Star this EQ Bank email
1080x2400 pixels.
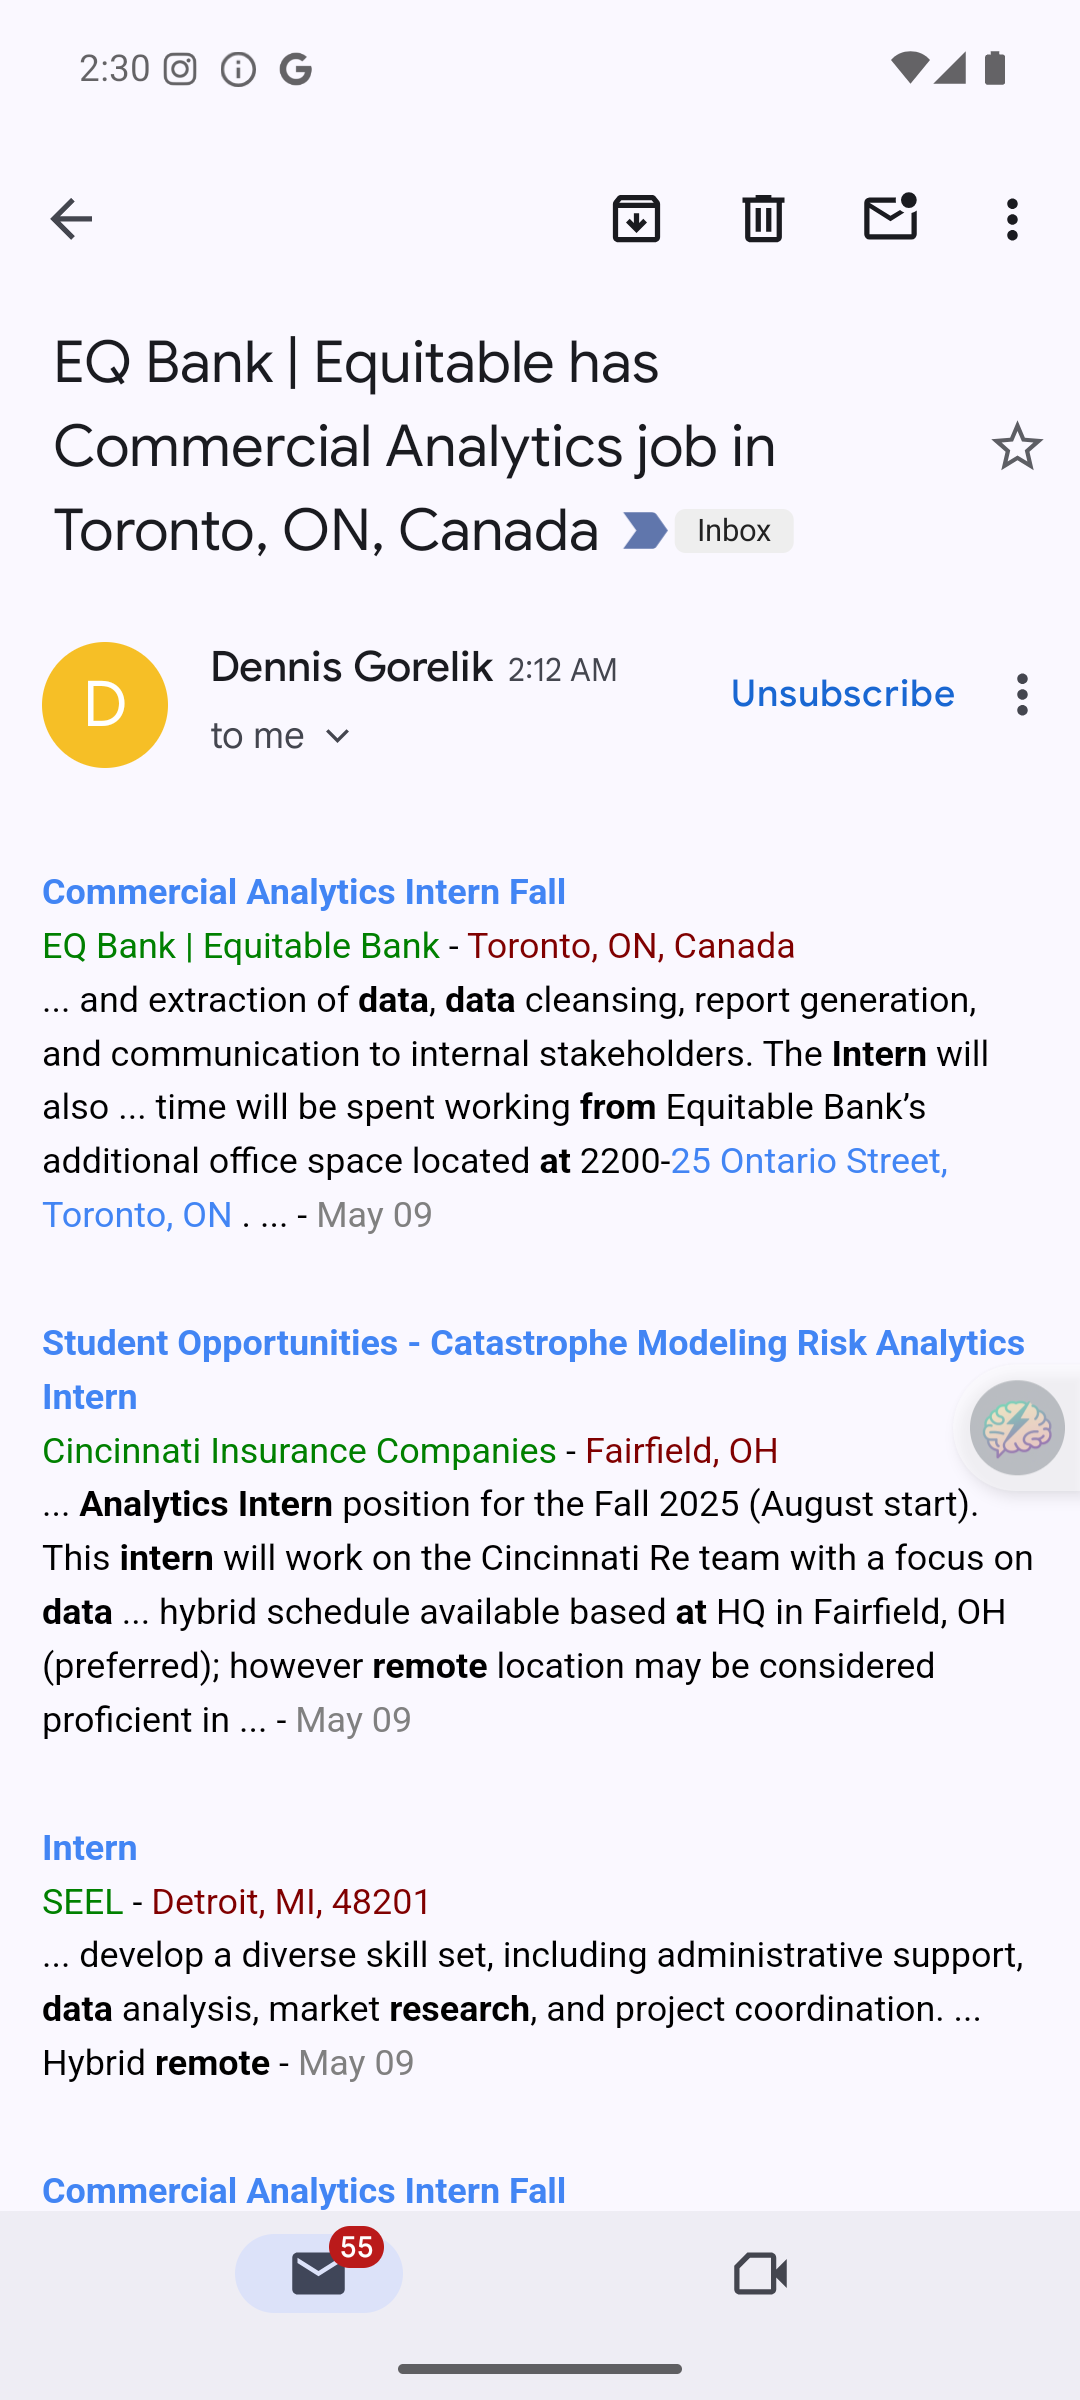1016,446
